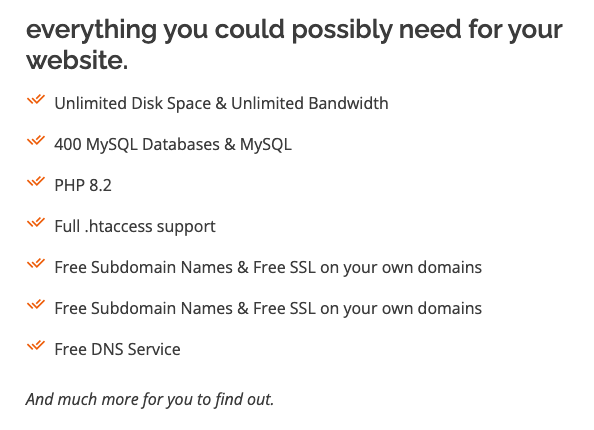Select the '400 MySQL Databases' text

tap(137, 145)
